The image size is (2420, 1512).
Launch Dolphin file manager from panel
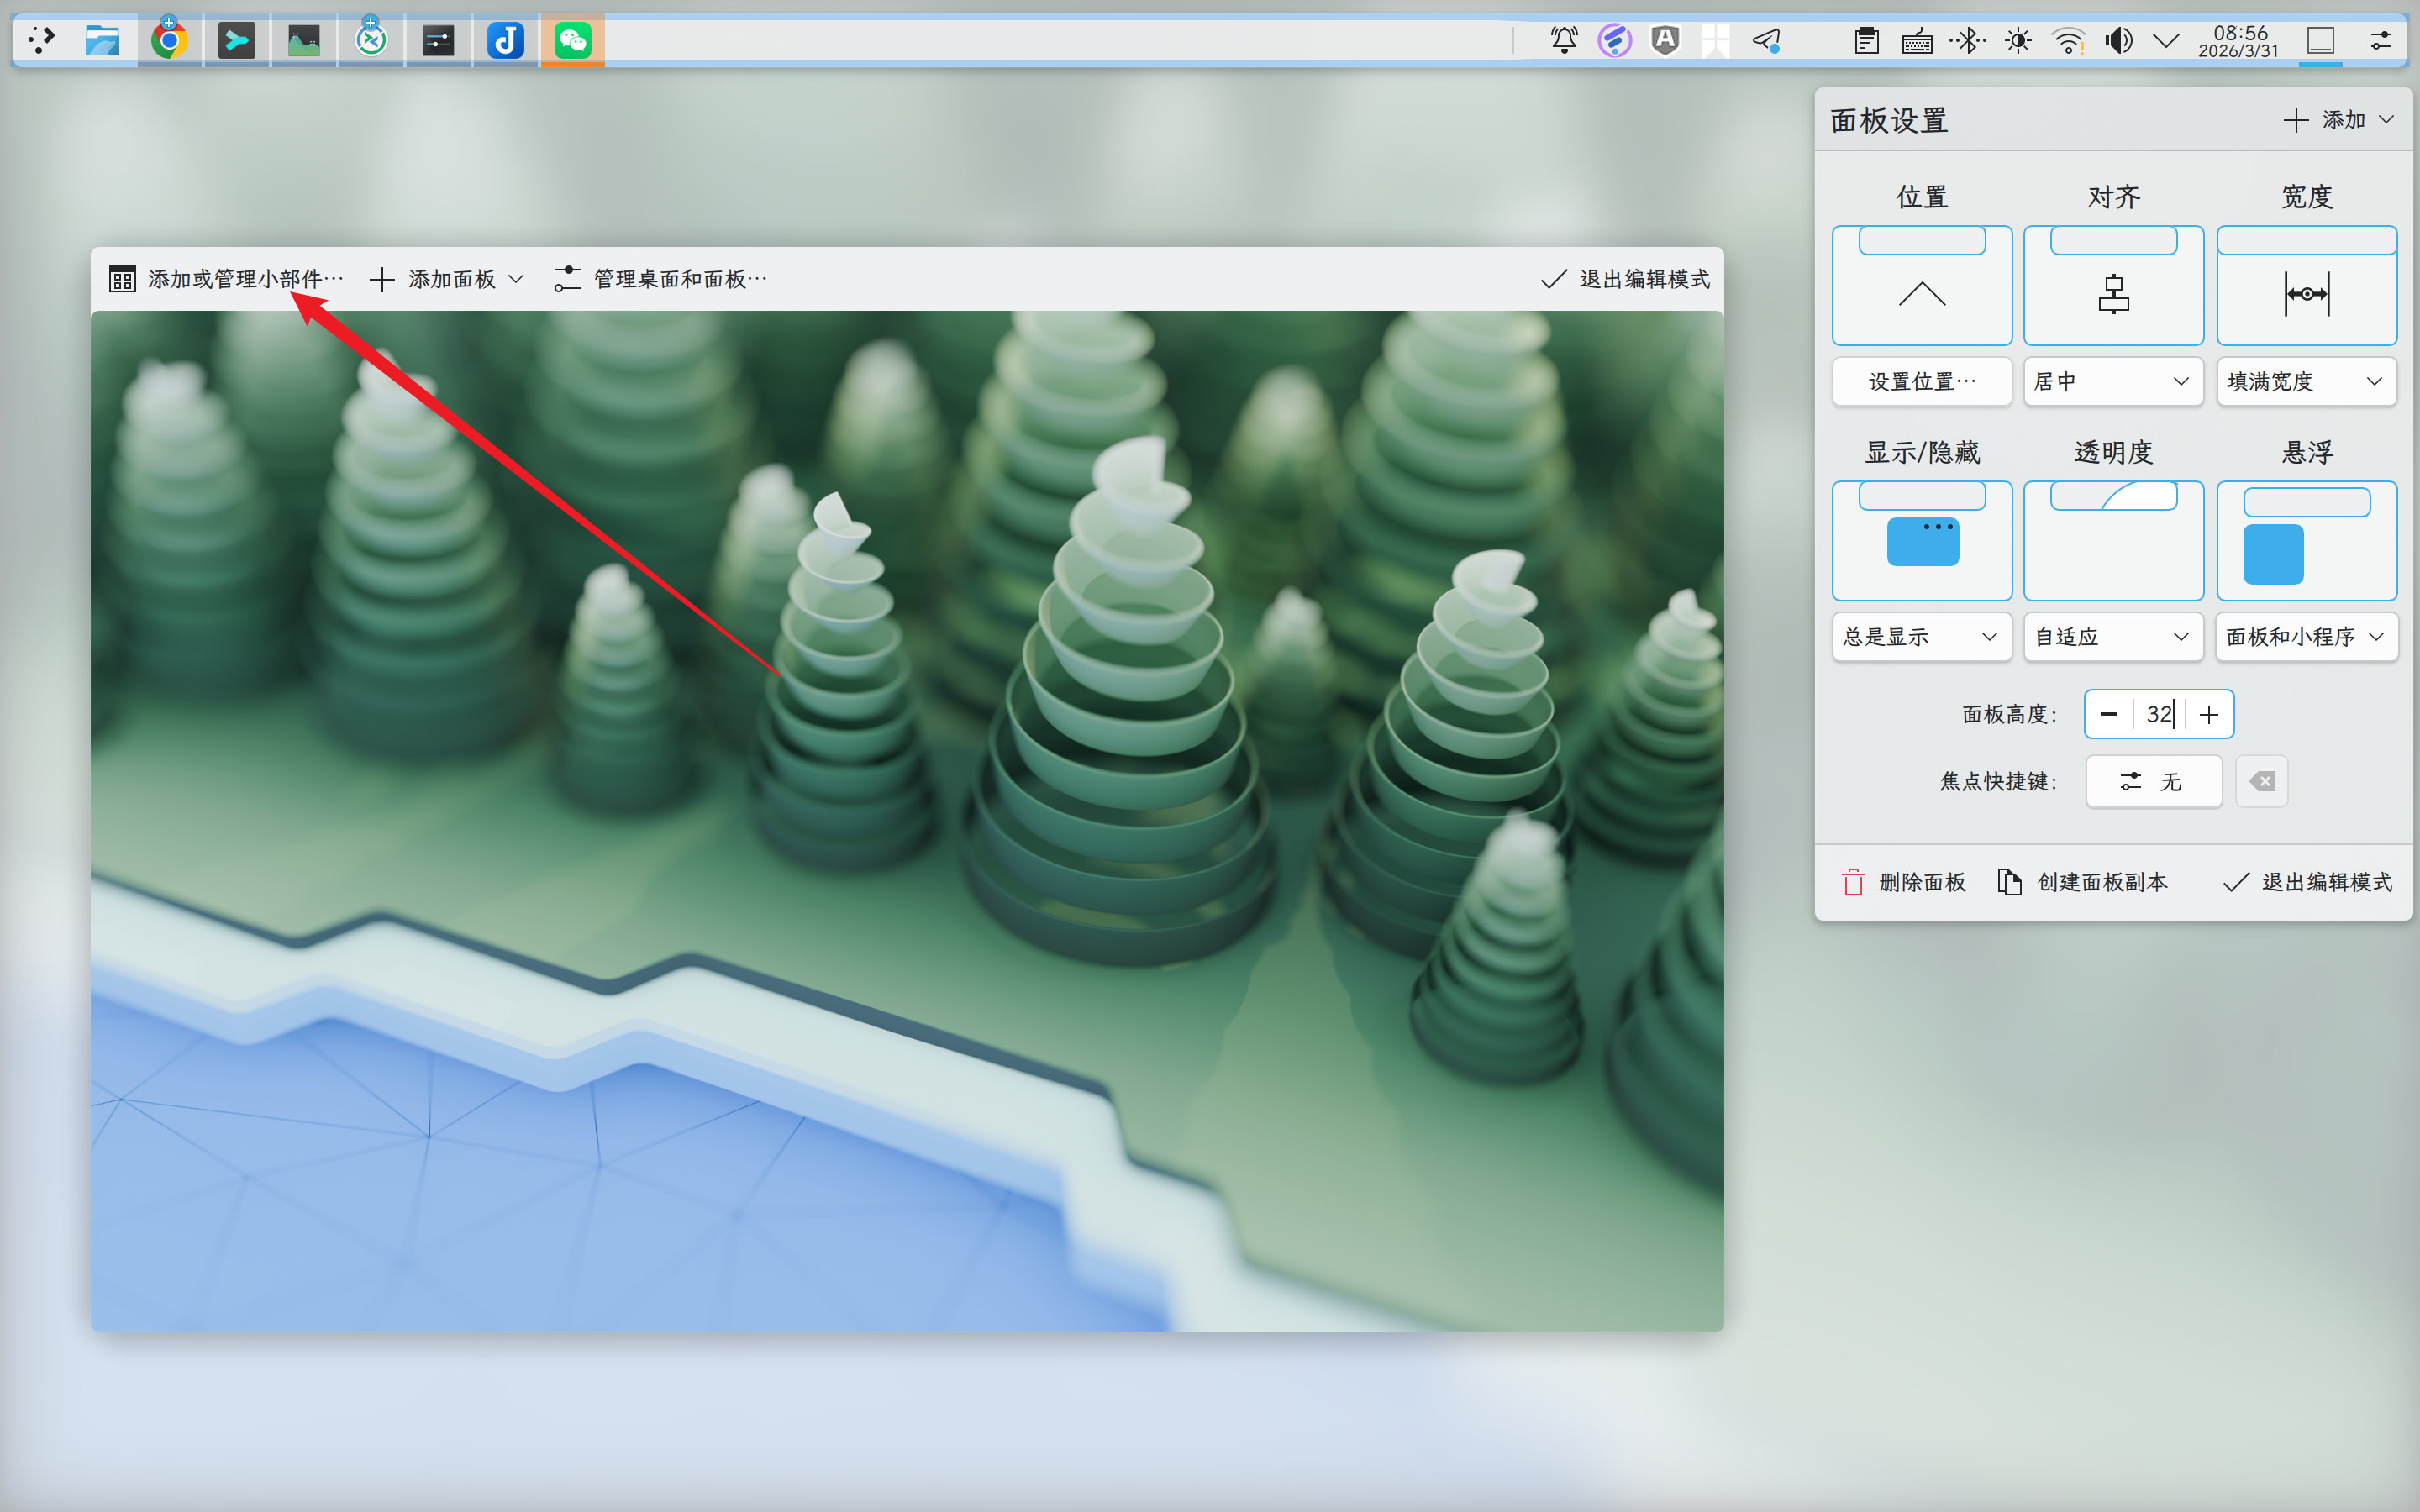coord(102,41)
